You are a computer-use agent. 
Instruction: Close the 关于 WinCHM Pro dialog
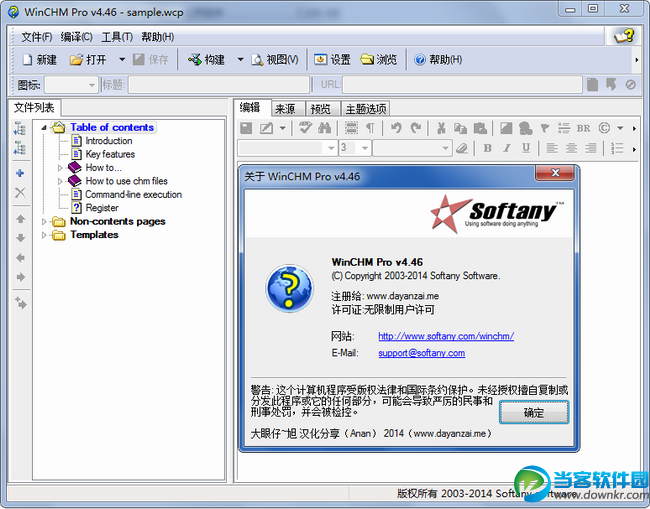pos(555,173)
